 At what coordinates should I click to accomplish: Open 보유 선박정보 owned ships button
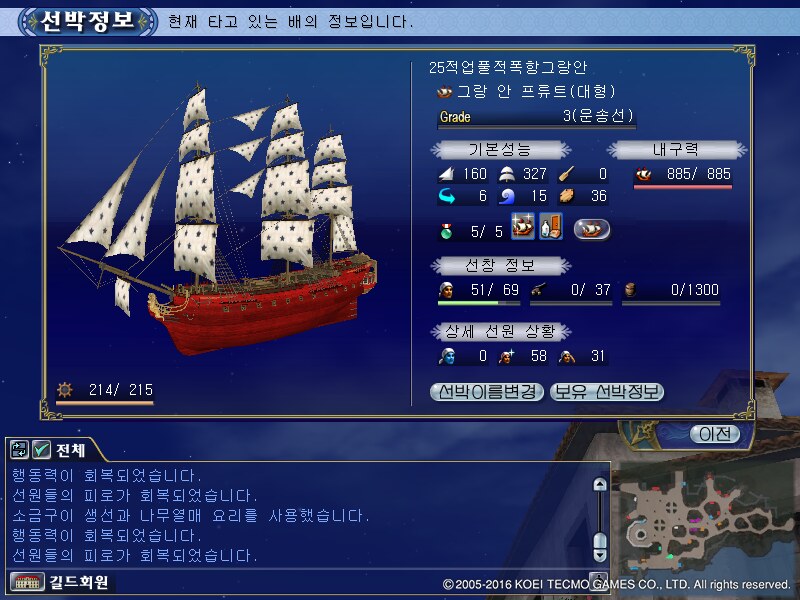pos(607,392)
